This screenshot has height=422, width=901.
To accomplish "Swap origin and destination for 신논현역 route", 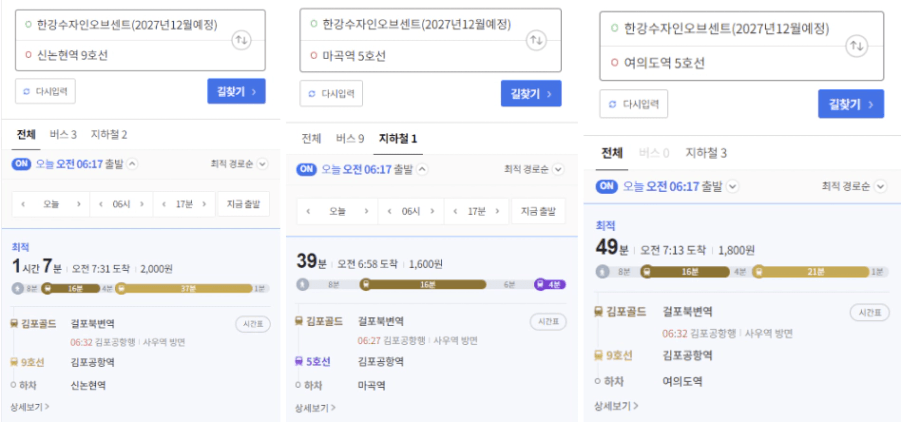I will 243,40.
